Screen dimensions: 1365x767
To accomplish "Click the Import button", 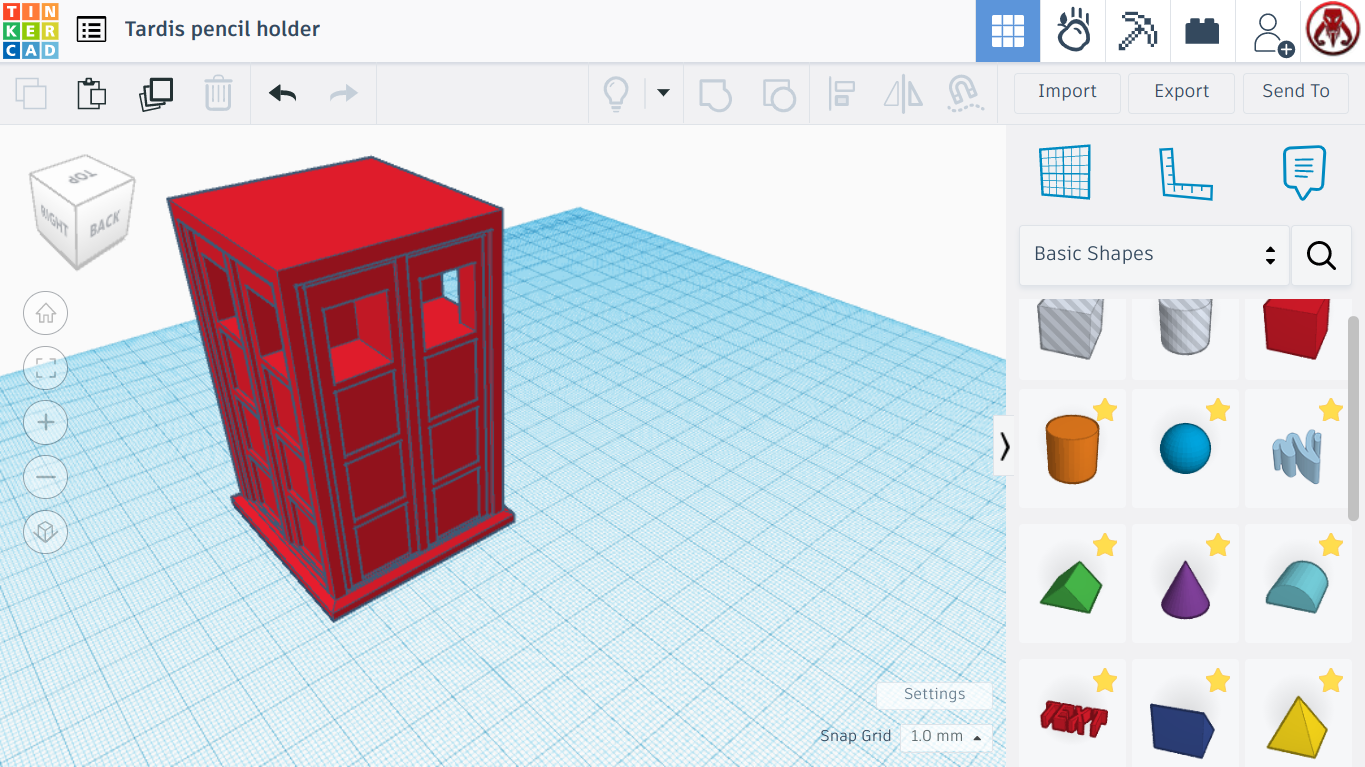I will click(x=1067, y=92).
